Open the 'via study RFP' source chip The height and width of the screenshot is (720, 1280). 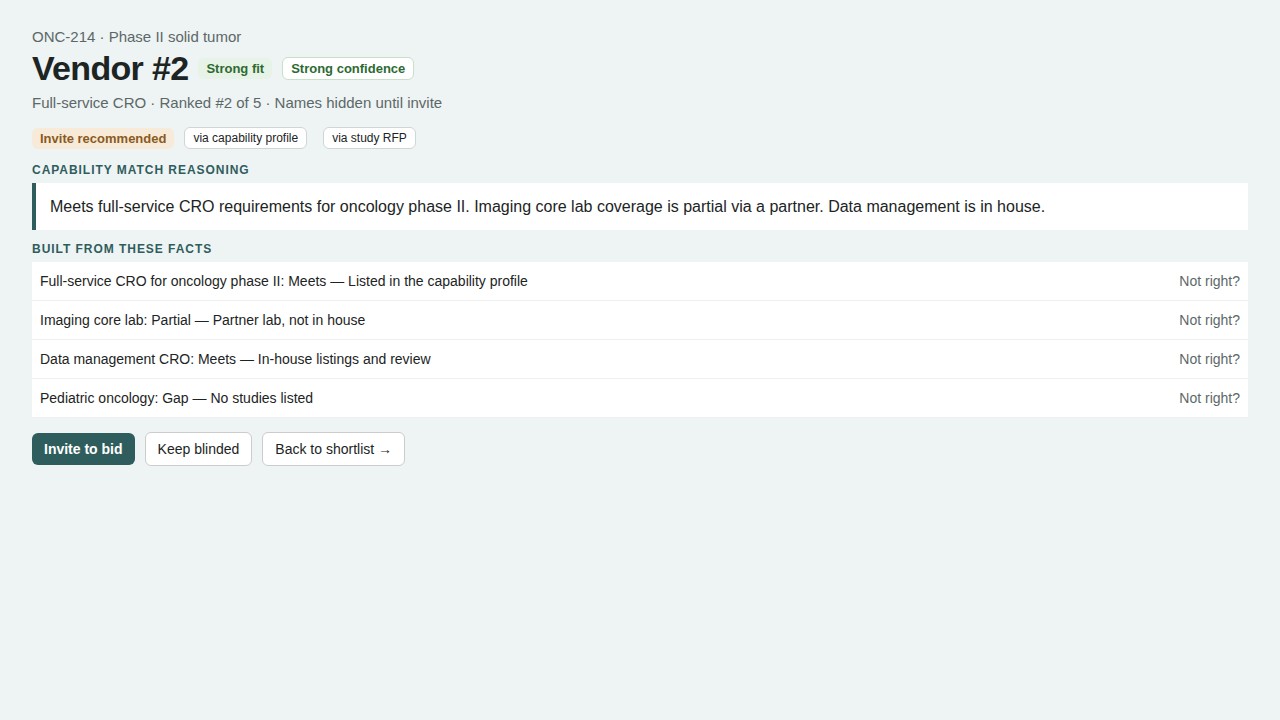[x=369, y=138]
